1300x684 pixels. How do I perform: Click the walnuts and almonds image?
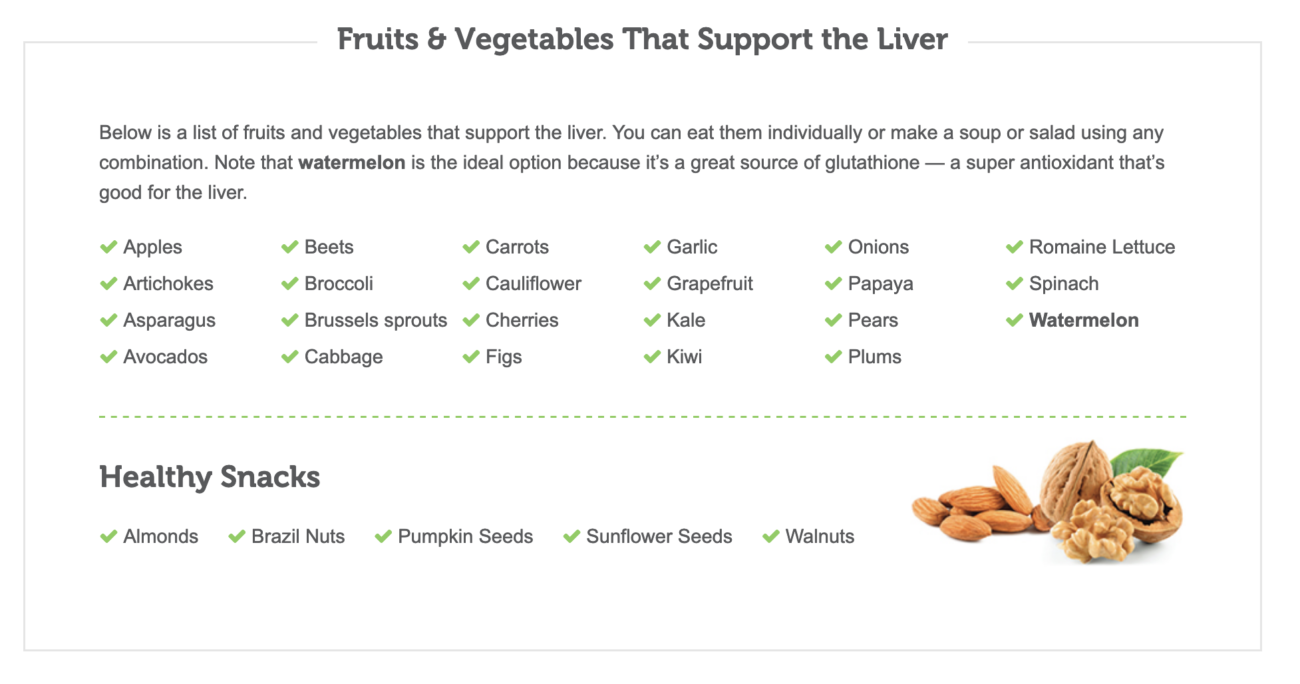tap(1048, 501)
